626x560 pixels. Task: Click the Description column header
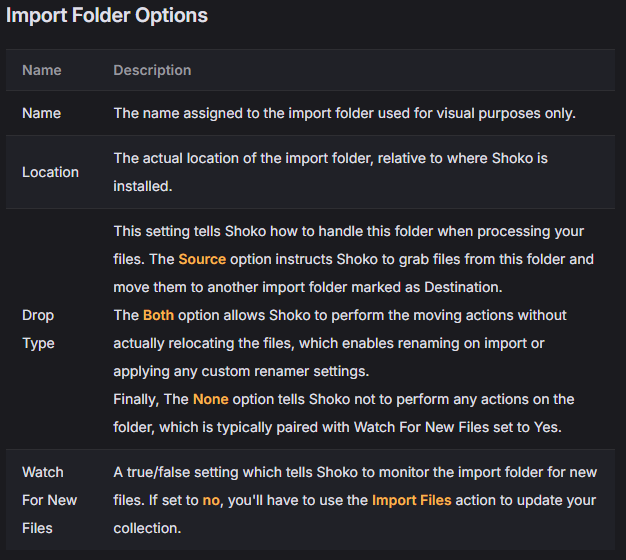point(152,70)
